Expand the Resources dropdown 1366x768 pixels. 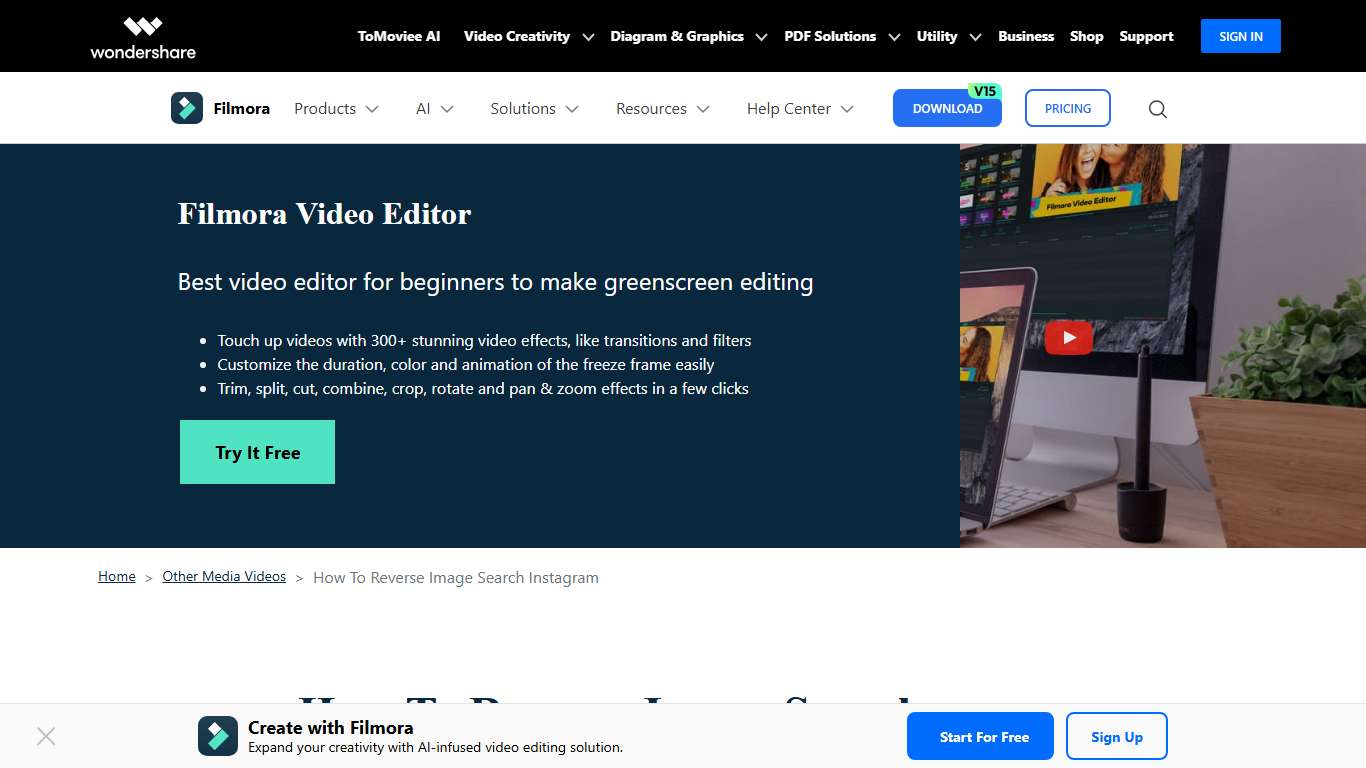pos(651,108)
